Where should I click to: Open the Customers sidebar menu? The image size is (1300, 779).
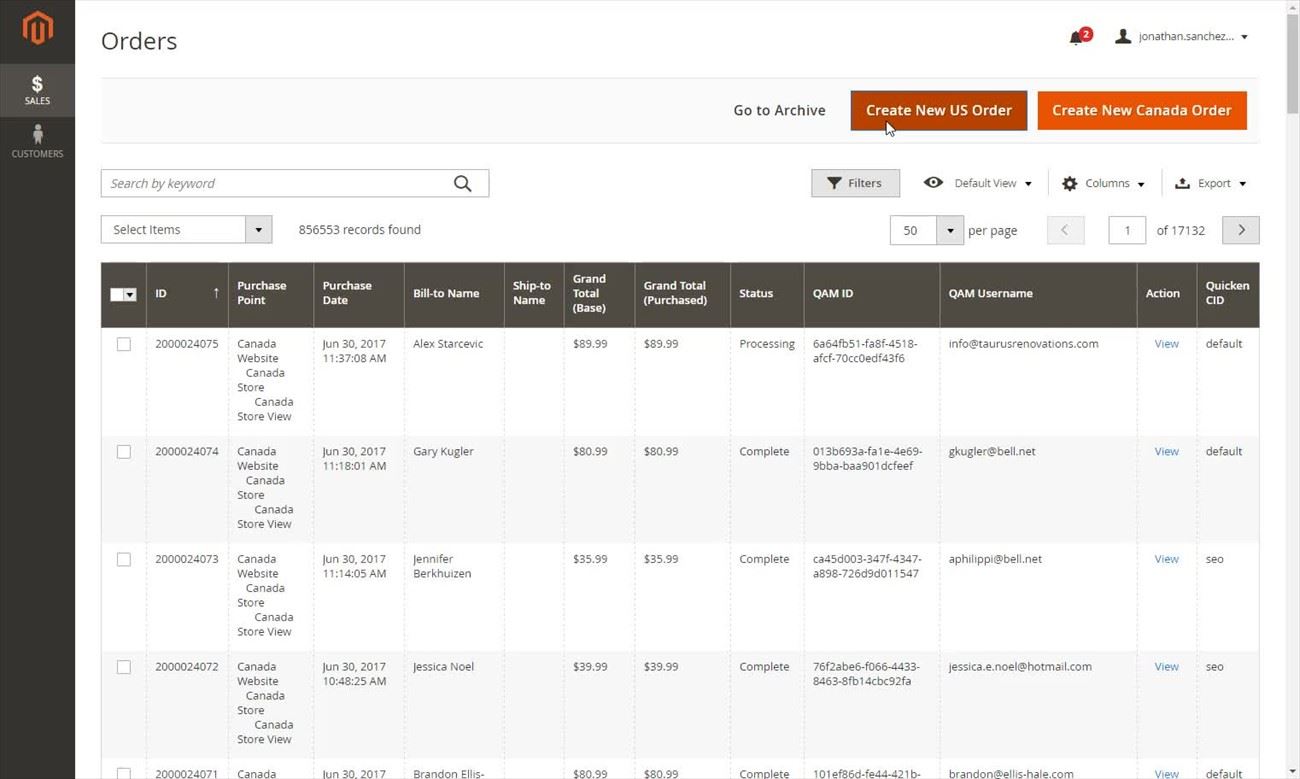point(37,142)
